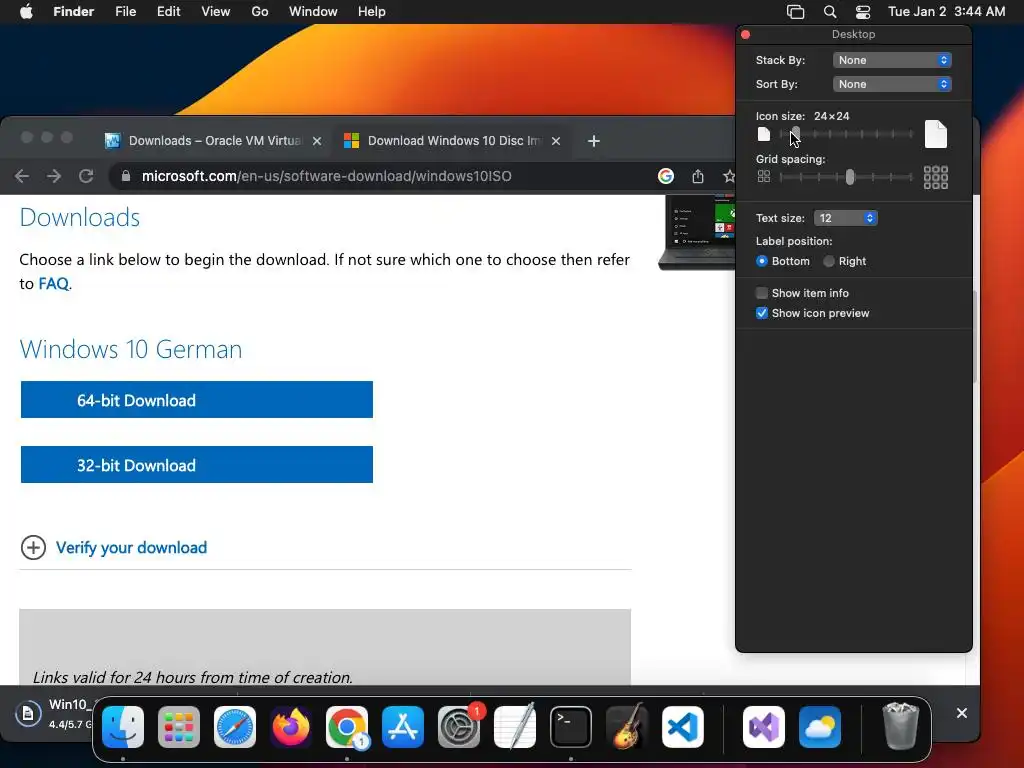Click the 64-bit Download button
The width and height of the screenshot is (1024, 768).
pos(197,400)
